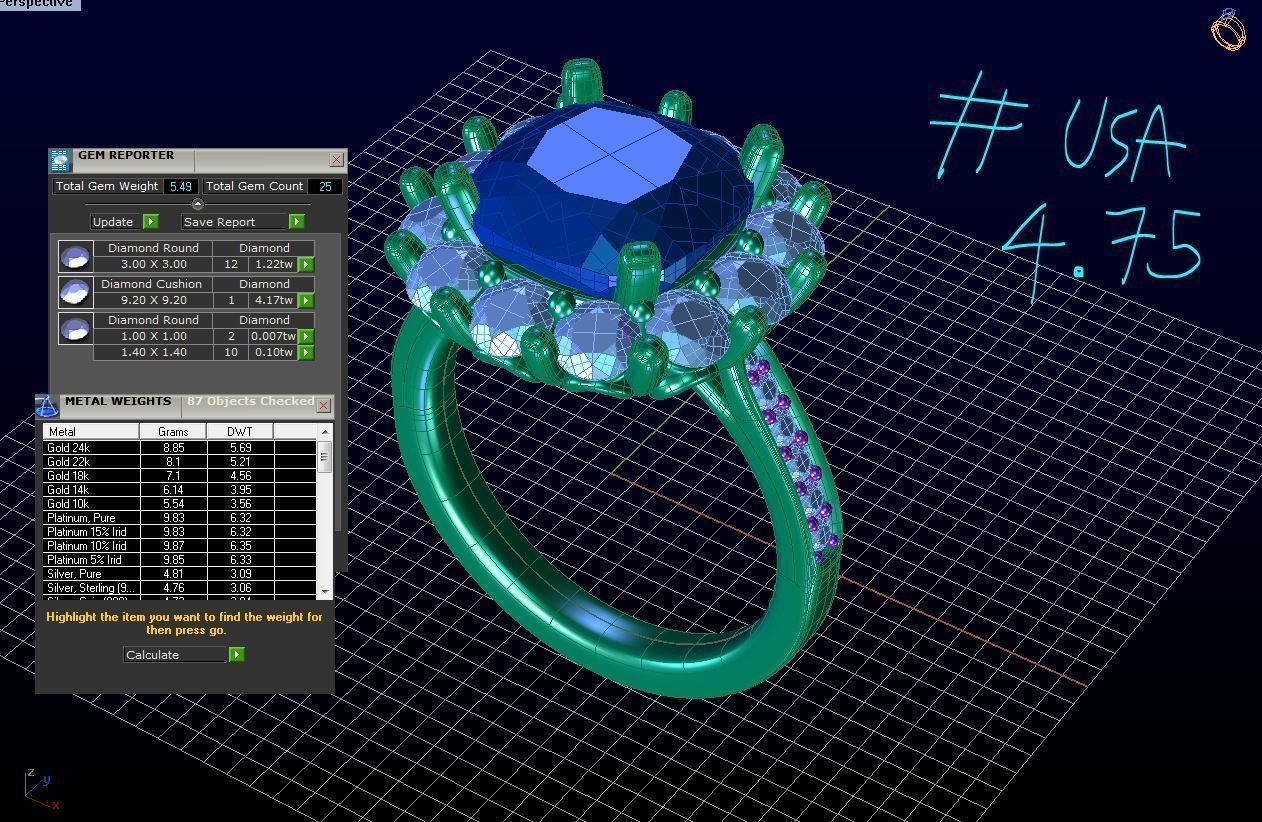Click the Metal Weights scale icon
This screenshot has height=822, width=1262.
click(47, 406)
